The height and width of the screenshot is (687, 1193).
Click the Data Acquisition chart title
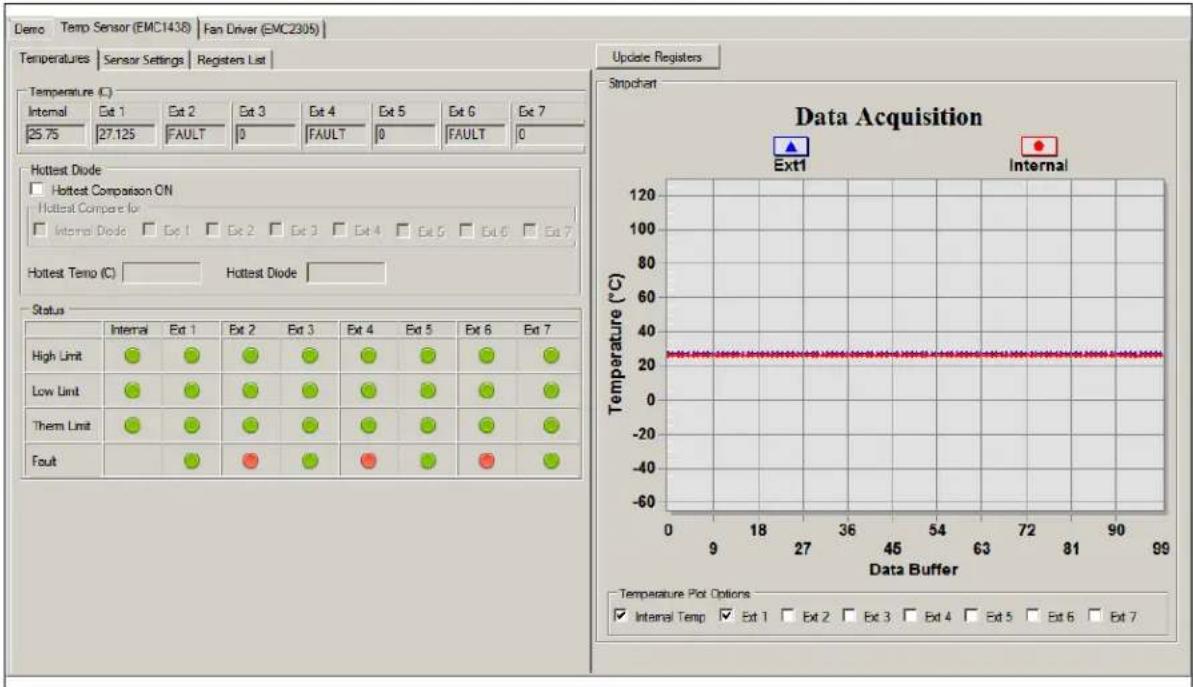889,116
